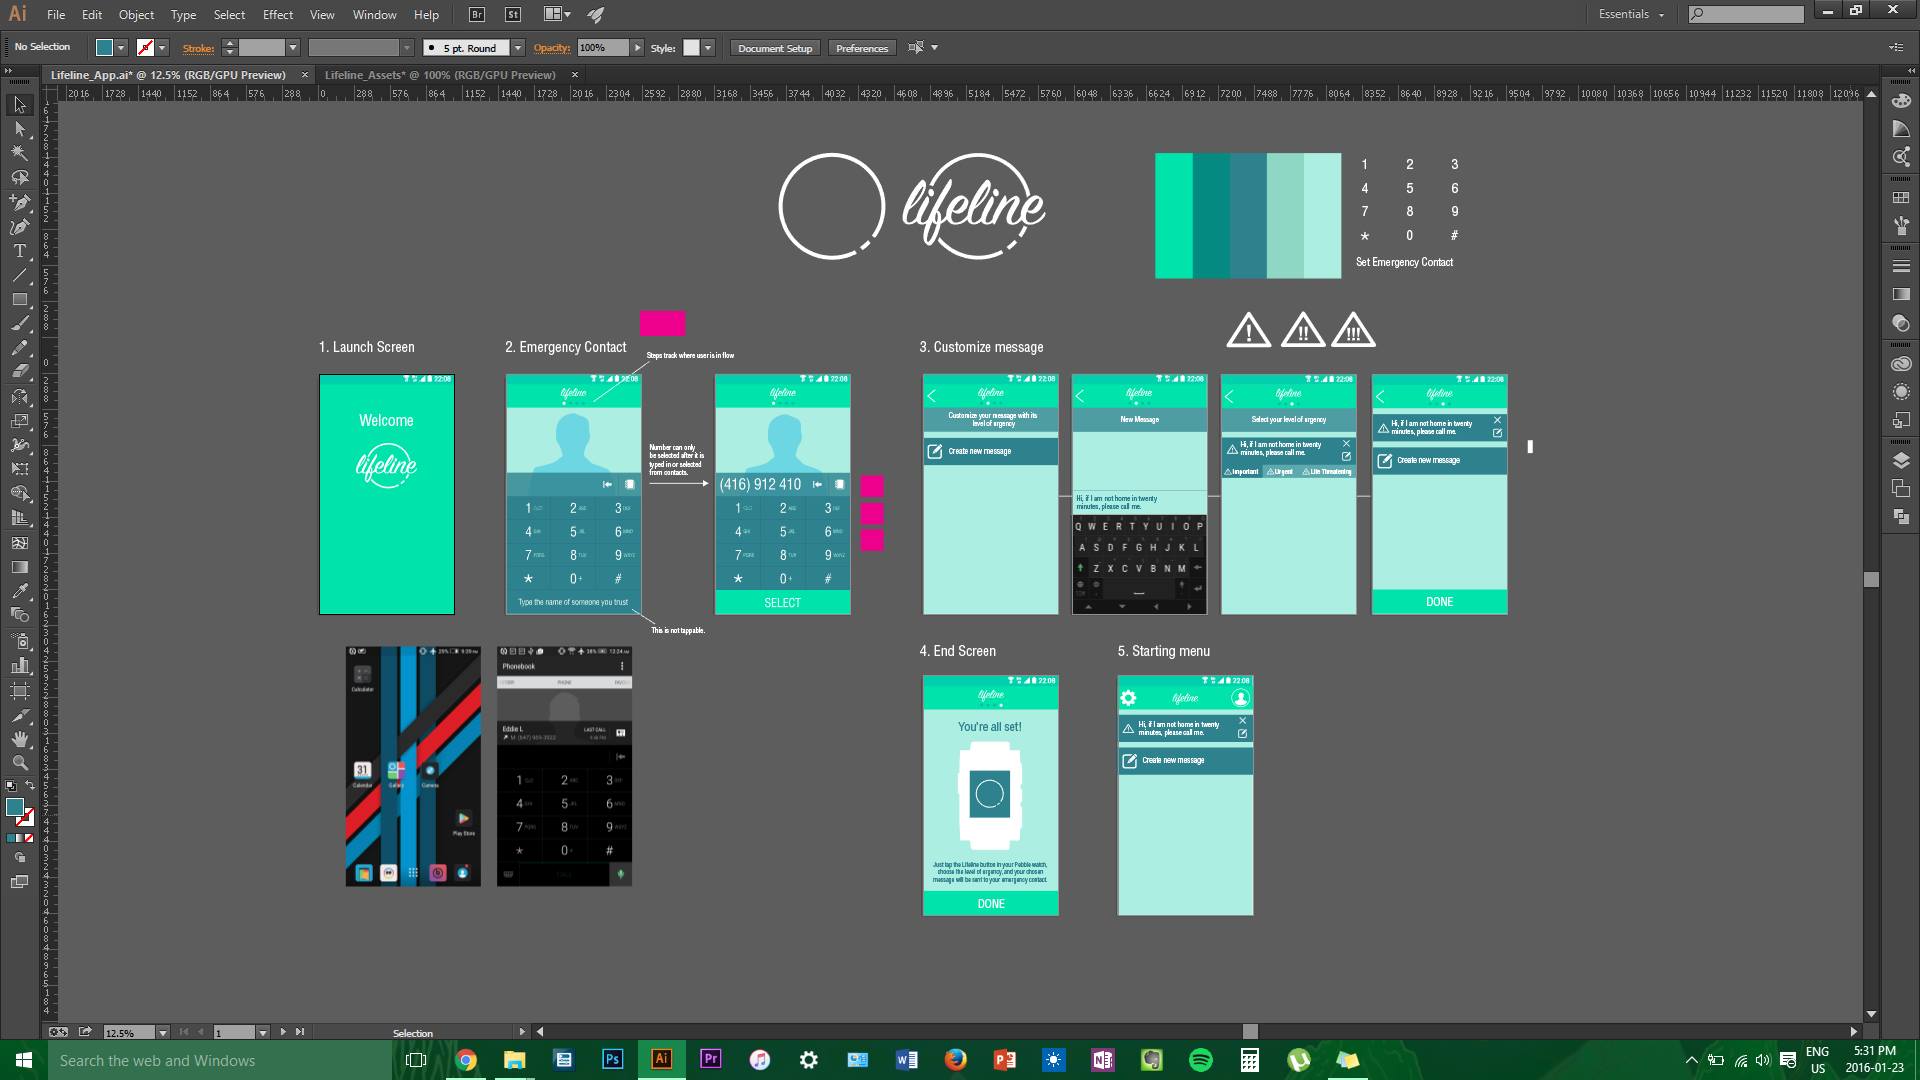Switch to the Lifeline_Assets document tab
Screen dimensions: 1920x1080
tap(439, 75)
